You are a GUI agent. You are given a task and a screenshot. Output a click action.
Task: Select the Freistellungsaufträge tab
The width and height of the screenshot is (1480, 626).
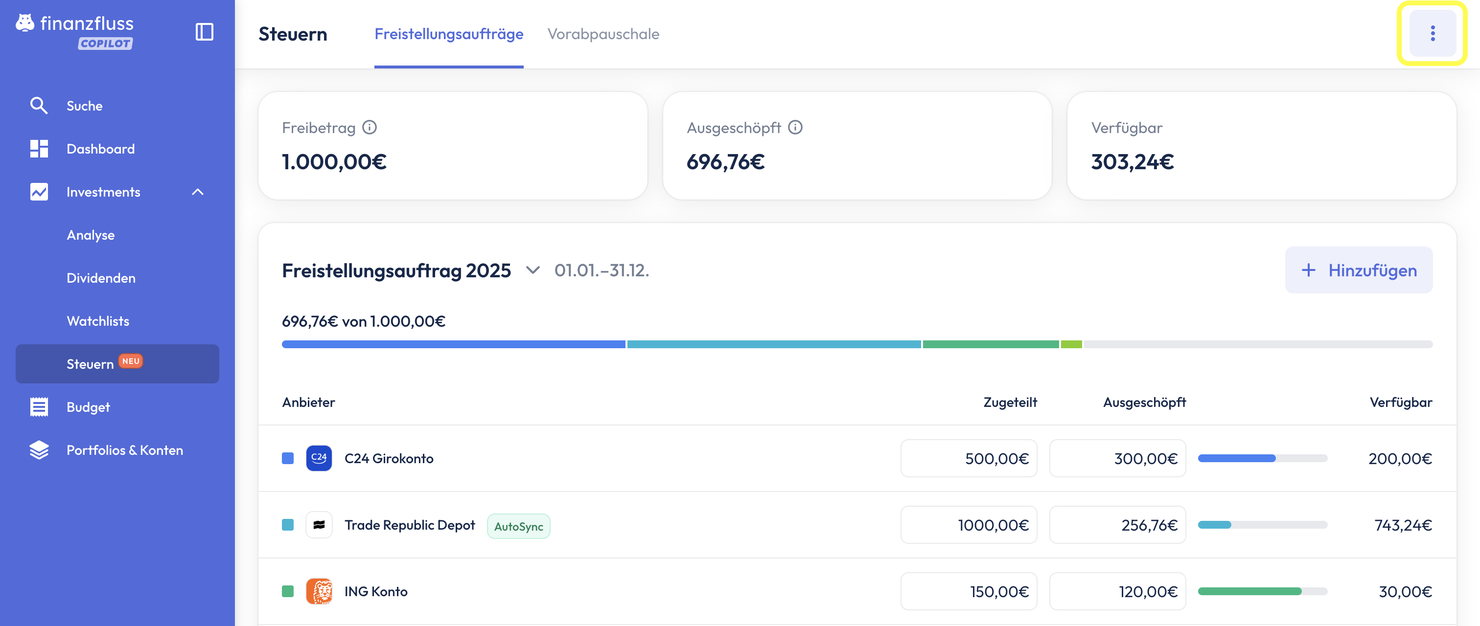pos(449,34)
